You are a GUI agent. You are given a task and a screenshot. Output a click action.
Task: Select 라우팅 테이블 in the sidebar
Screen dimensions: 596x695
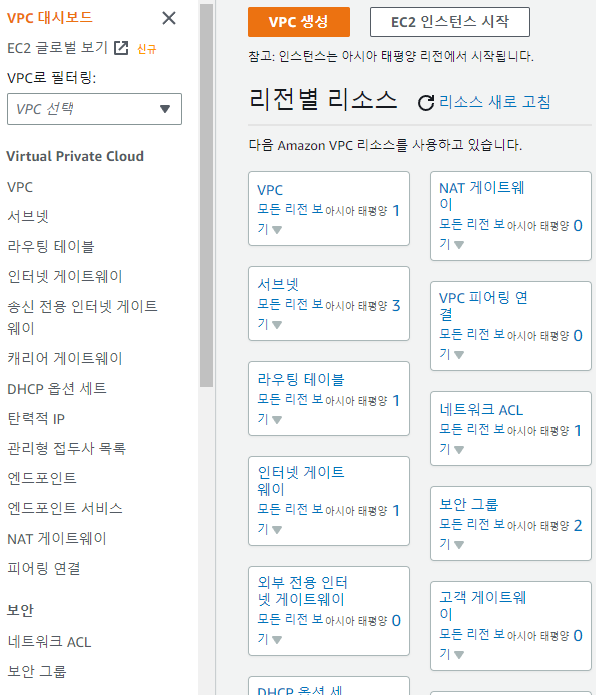pos(51,246)
